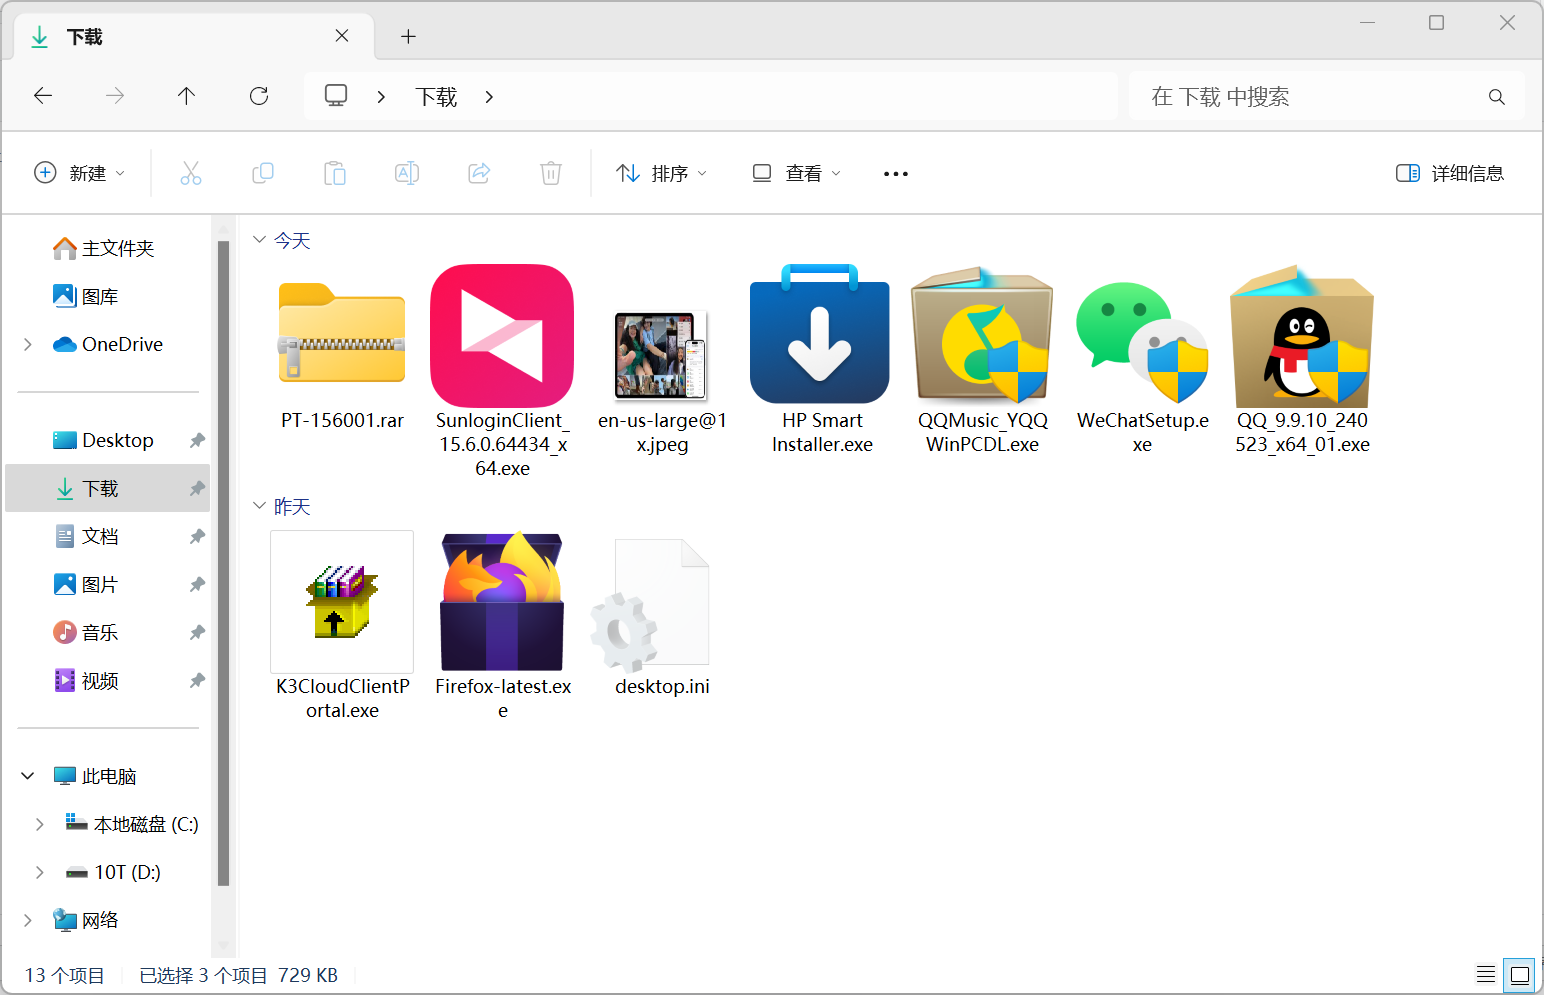Click the Share icon in toolbar
Screen dimensions: 1544x995
[479, 173]
